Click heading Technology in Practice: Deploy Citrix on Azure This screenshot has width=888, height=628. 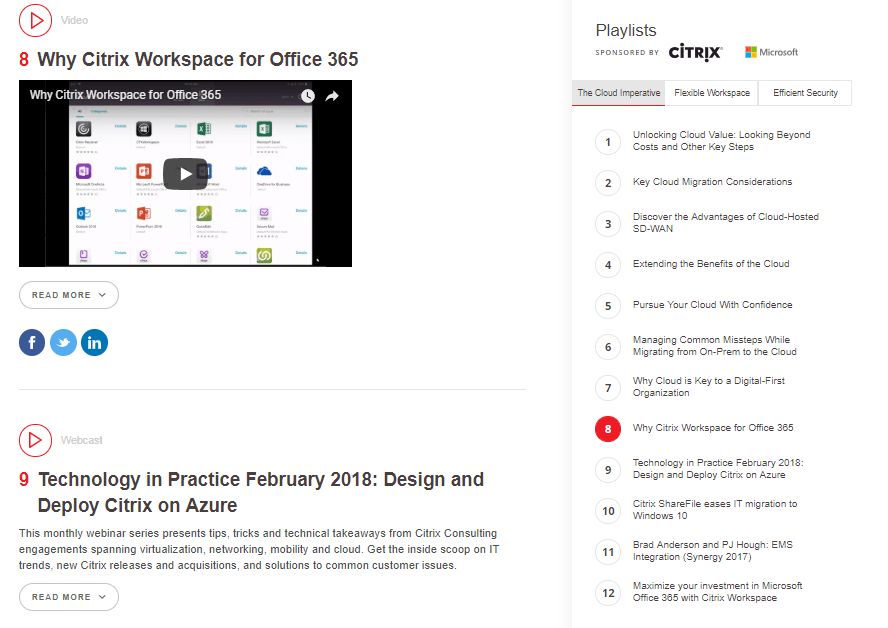(x=261, y=492)
